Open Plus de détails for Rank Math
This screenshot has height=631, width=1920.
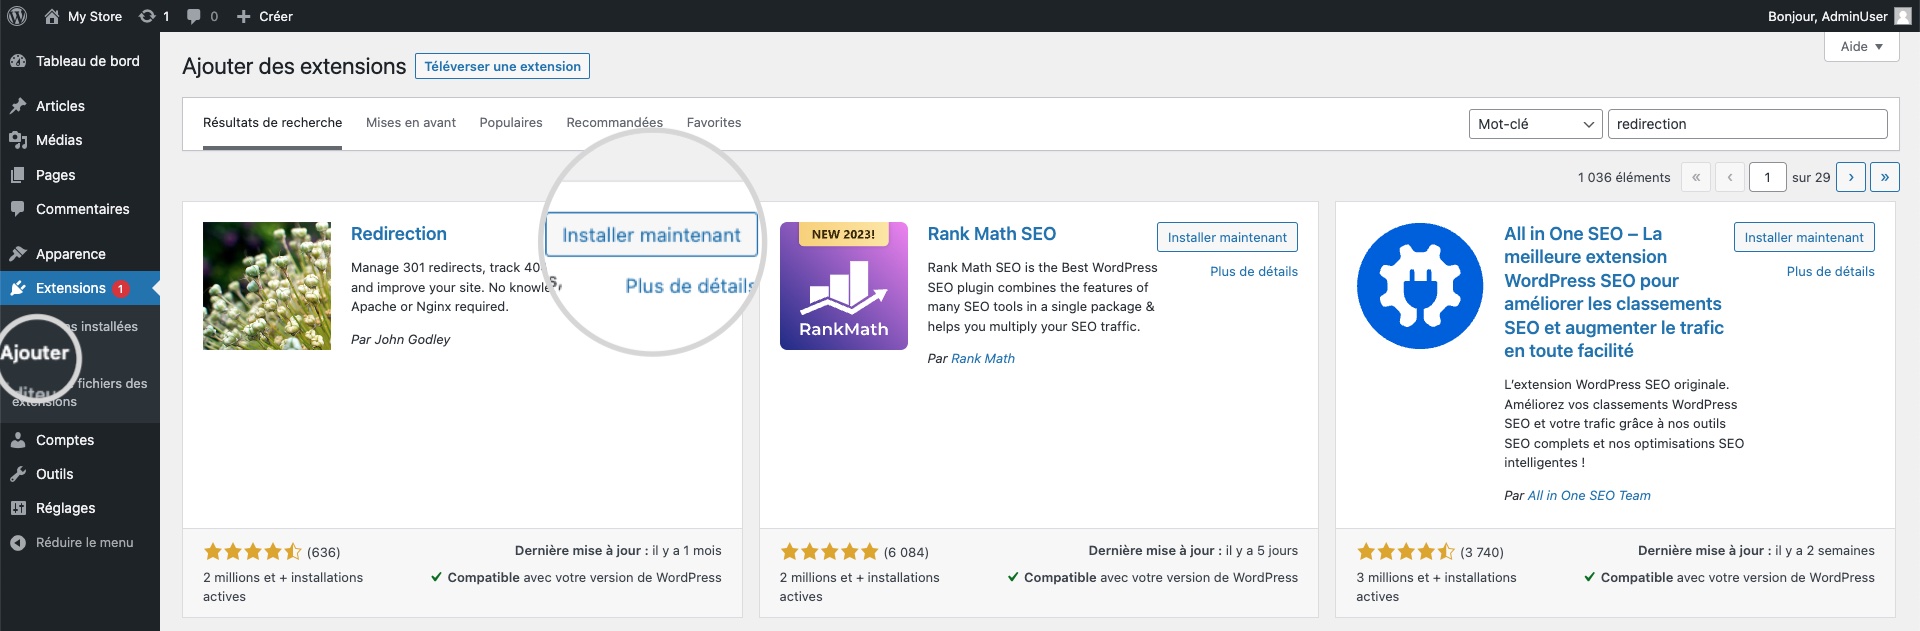pos(1254,271)
